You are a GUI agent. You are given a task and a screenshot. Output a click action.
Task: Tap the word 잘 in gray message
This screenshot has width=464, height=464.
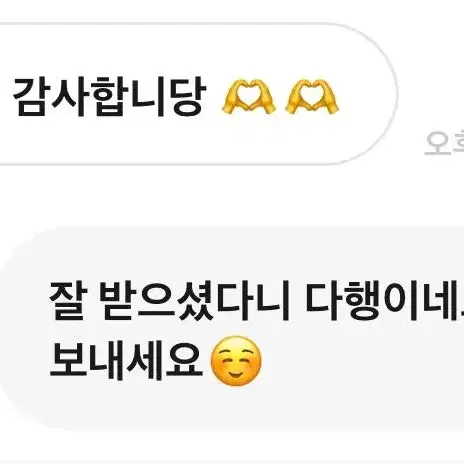pyautogui.click(x=68, y=301)
